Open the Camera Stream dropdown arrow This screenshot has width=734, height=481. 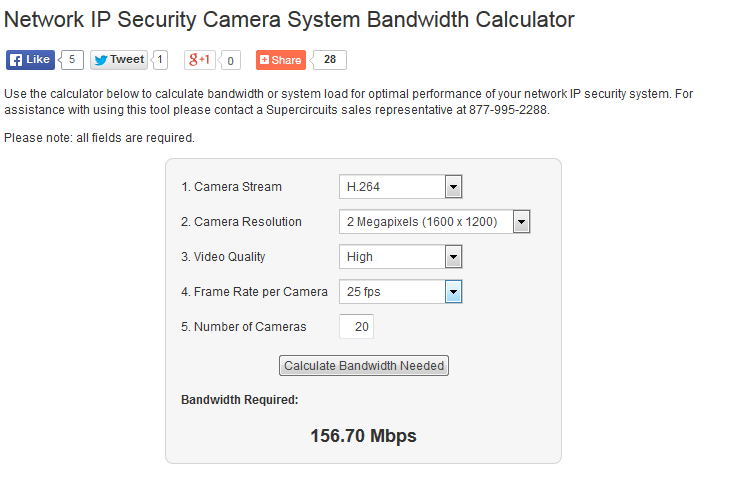tap(453, 187)
